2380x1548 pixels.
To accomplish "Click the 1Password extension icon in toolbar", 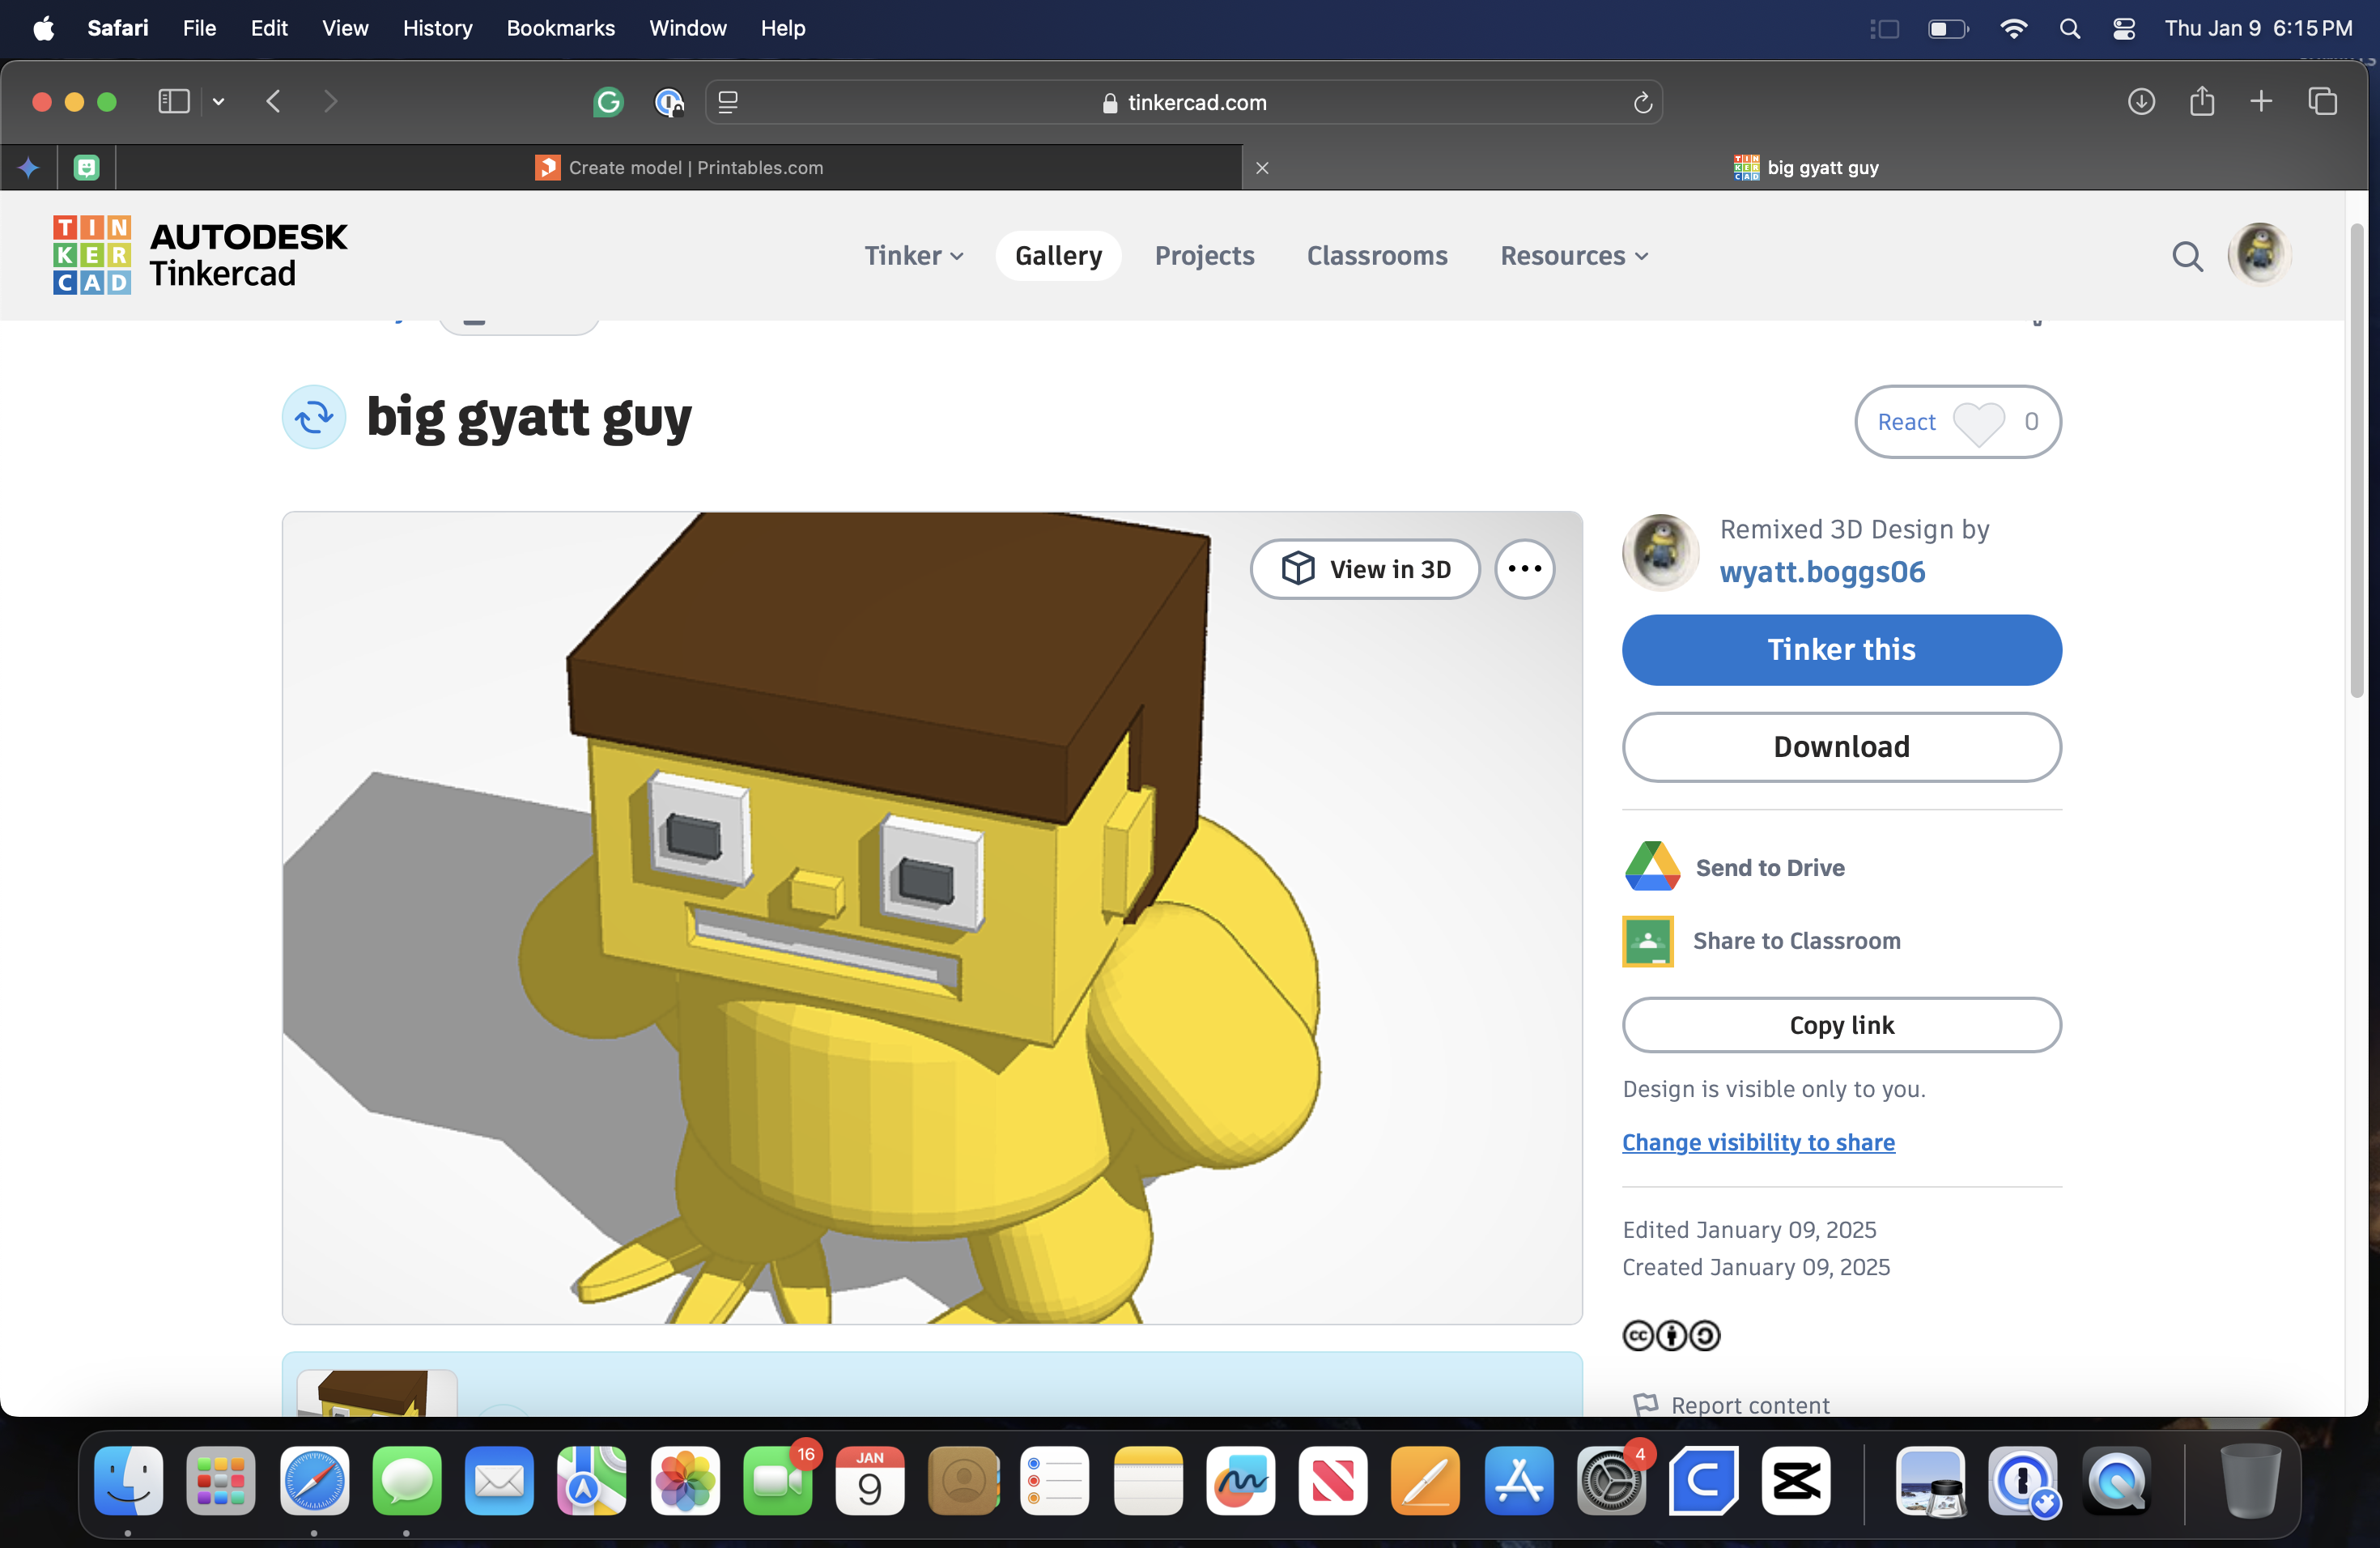I will click(x=669, y=102).
